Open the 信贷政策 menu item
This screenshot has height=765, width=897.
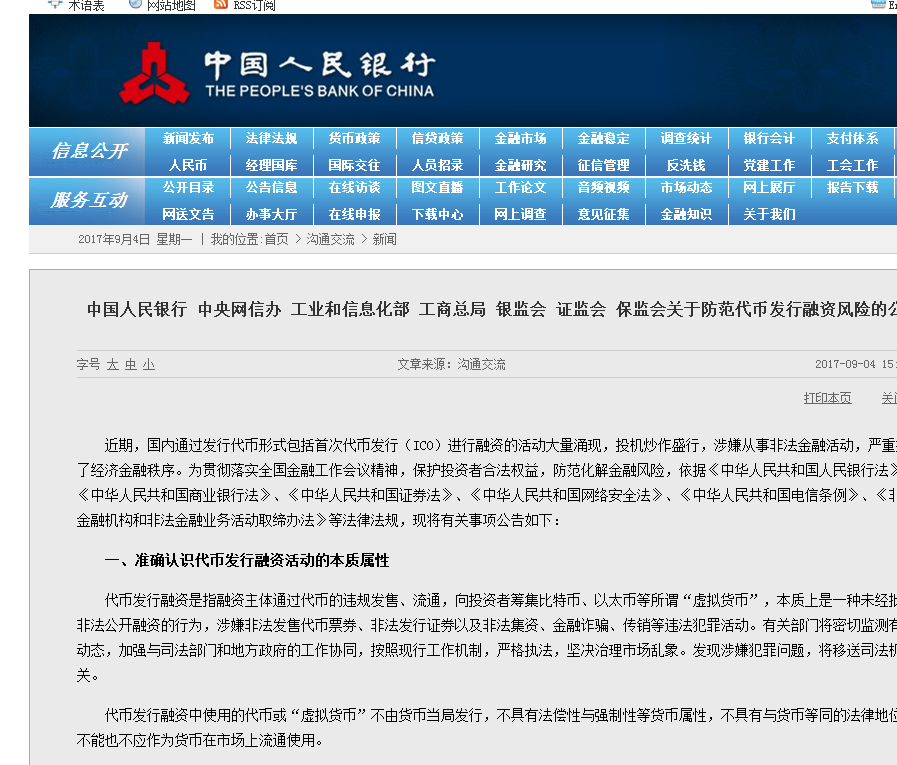coord(438,138)
